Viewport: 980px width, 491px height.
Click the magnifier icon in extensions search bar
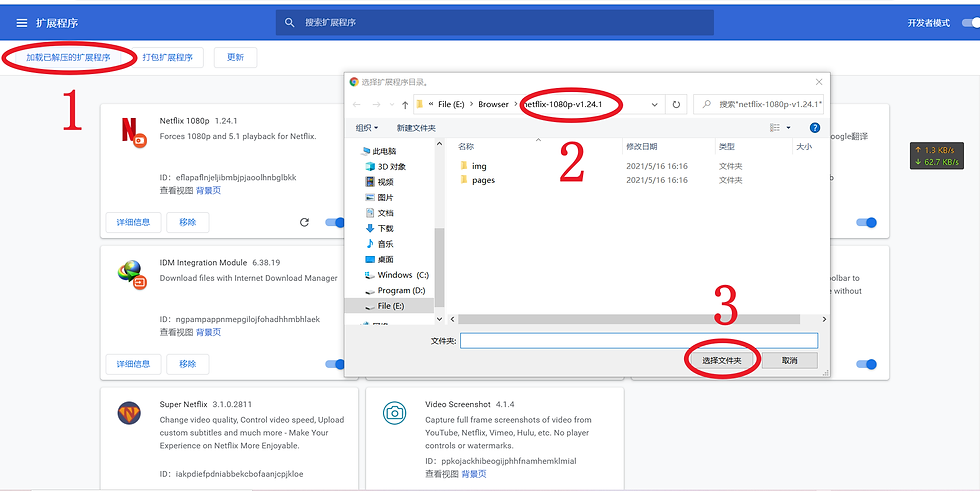(x=289, y=22)
